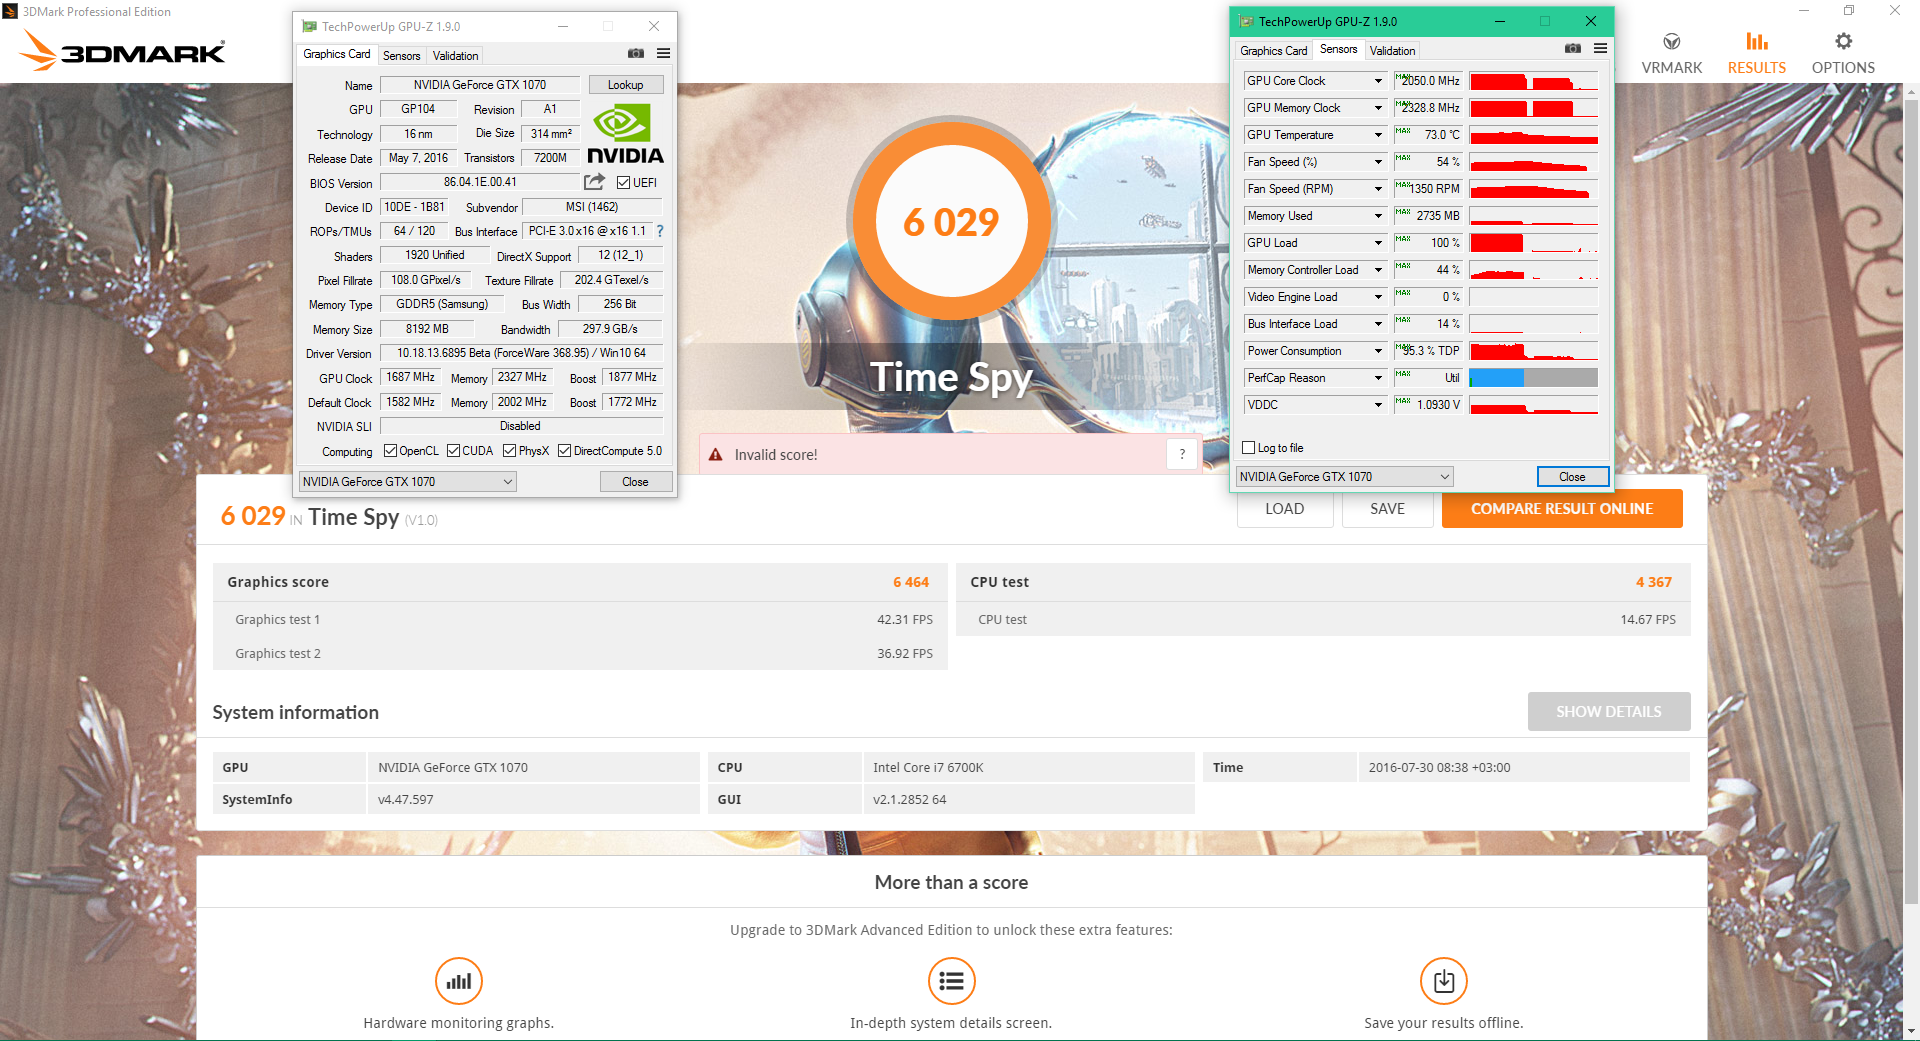
Task: Switch to Sensors tab in left GPU-Z window
Action: coord(401,55)
